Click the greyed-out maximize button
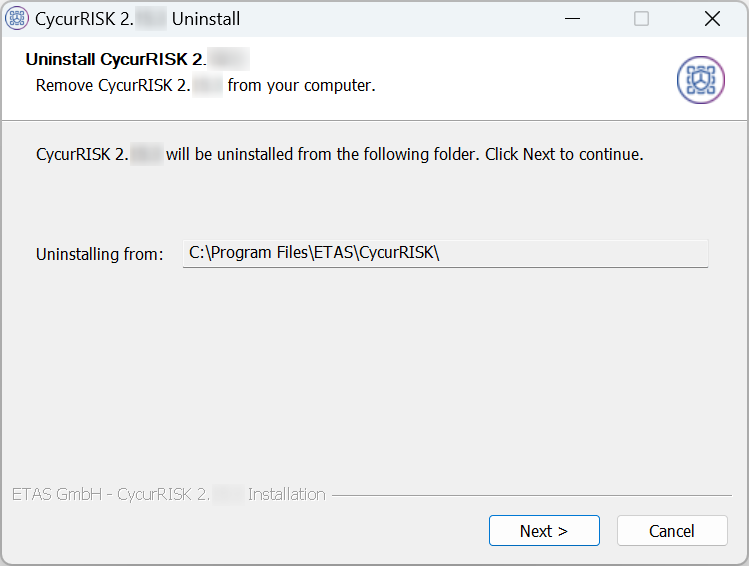The width and height of the screenshot is (749, 566). pyautogui.click(x=641, y=18)
